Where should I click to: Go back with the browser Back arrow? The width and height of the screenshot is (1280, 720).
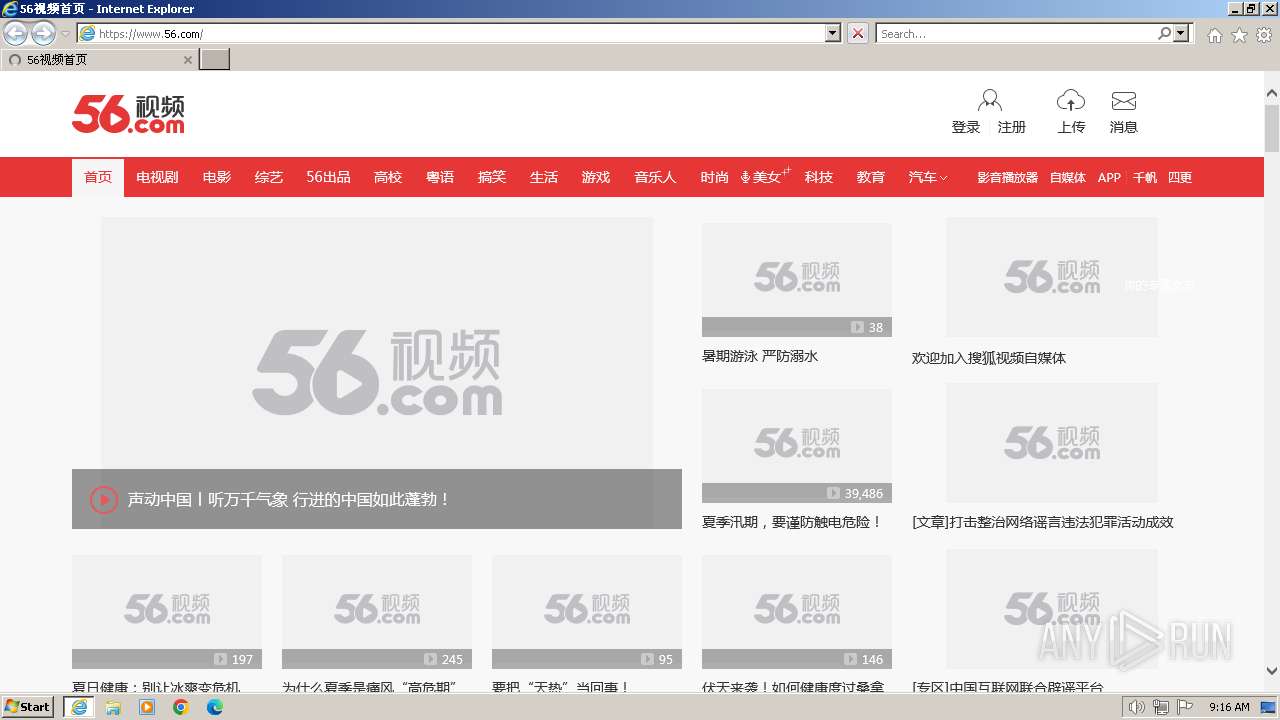coord(16,33)
